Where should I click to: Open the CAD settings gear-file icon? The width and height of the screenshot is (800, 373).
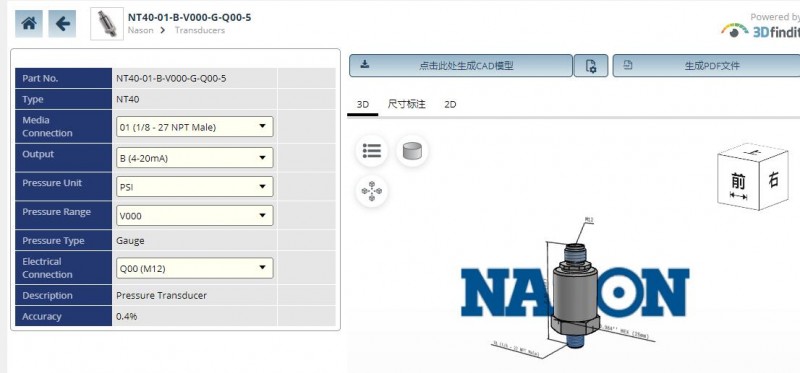591,66
